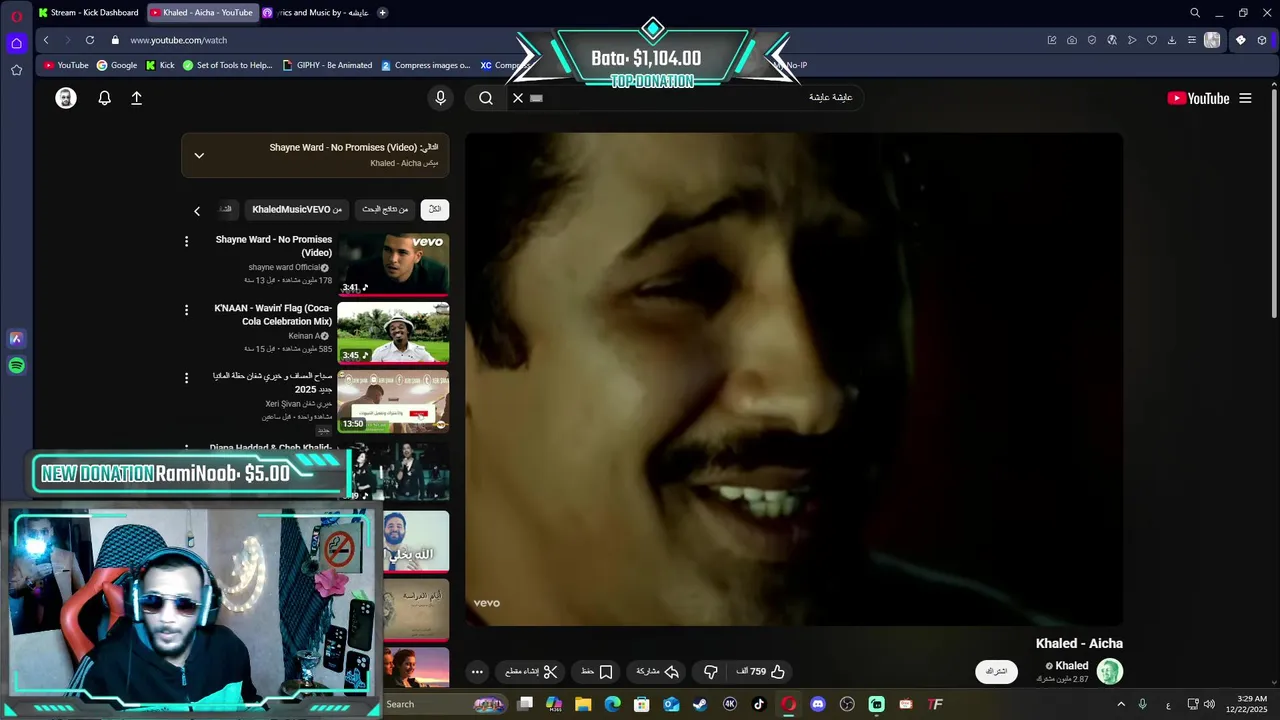Select the 'From KhaledMusicVEVO' filter chip
Screen dimensions: 1280x720
click(x=297, y=209)
